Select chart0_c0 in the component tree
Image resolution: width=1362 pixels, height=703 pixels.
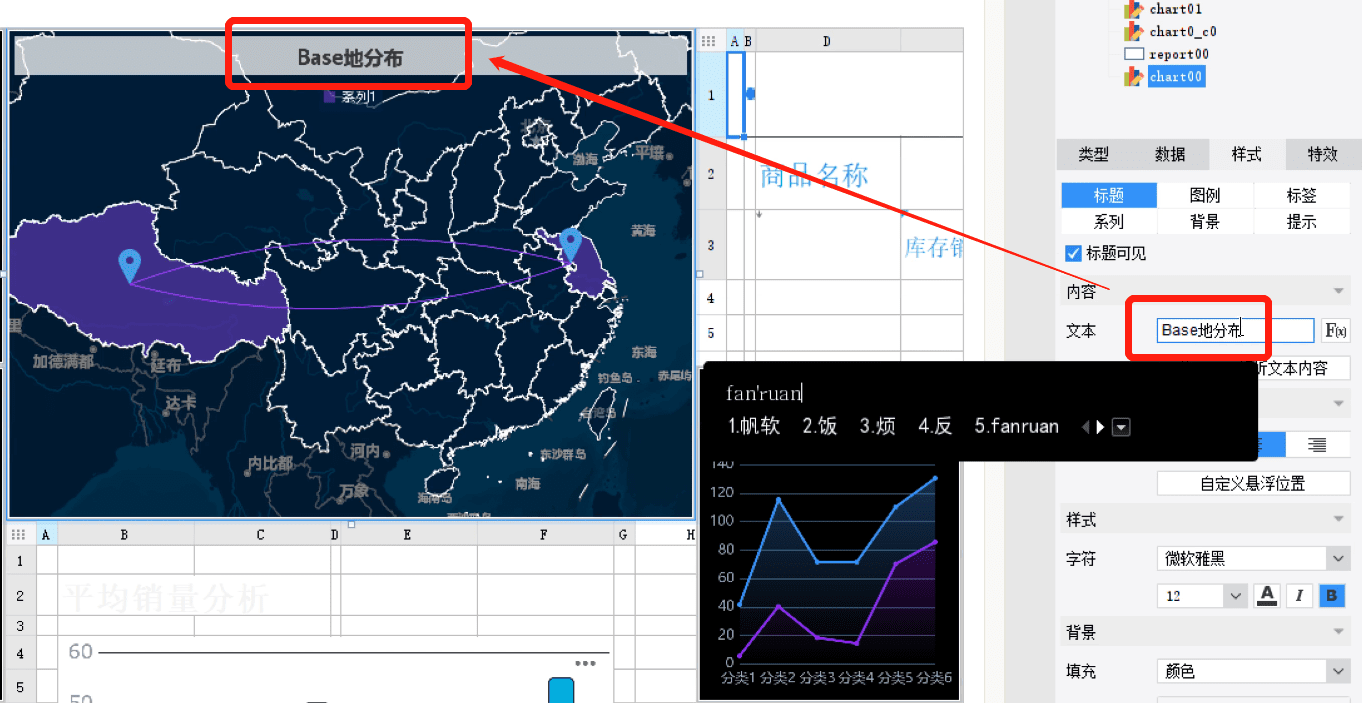(1183, 32)
